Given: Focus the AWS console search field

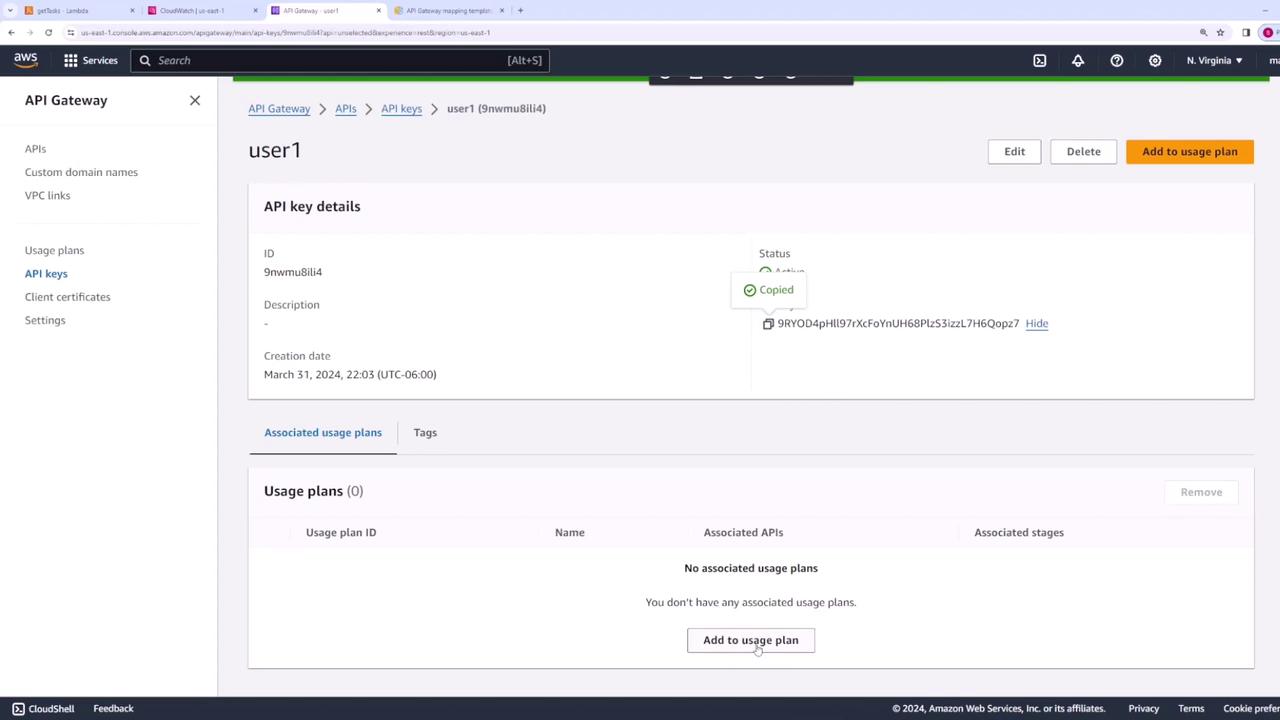Looking at the screenshot, I should 340,60.
